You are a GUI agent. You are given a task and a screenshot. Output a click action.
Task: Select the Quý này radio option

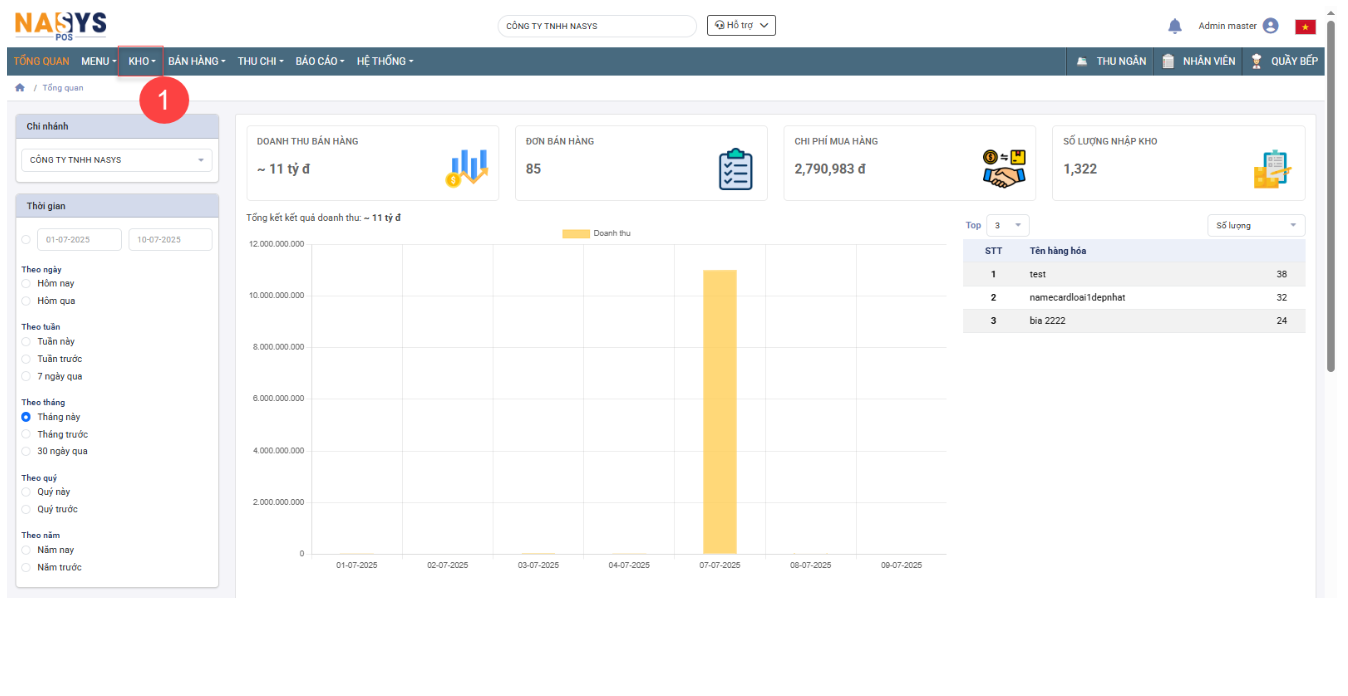[26, 492]
